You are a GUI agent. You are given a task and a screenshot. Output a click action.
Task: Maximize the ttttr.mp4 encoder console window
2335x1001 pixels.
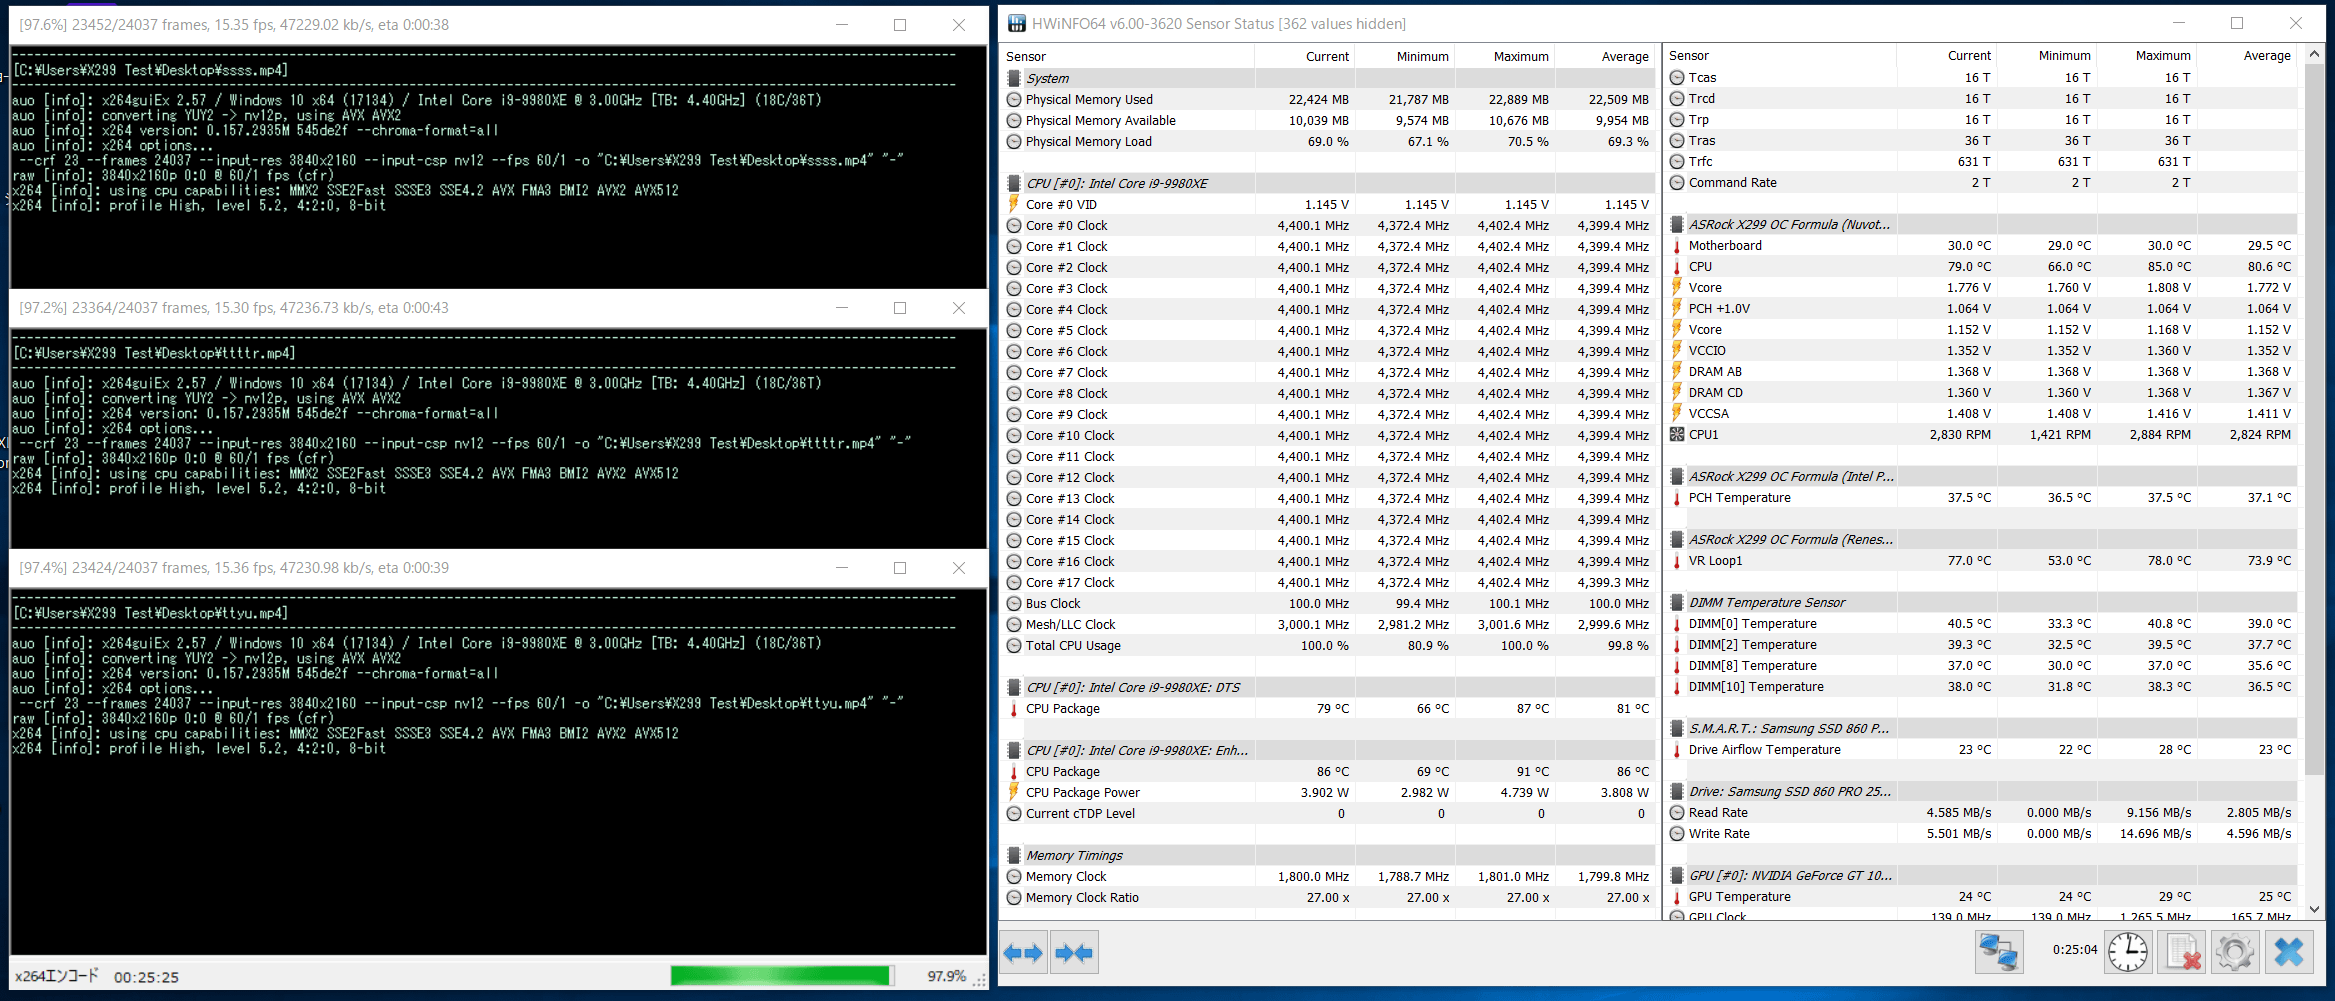pos(900,308)
